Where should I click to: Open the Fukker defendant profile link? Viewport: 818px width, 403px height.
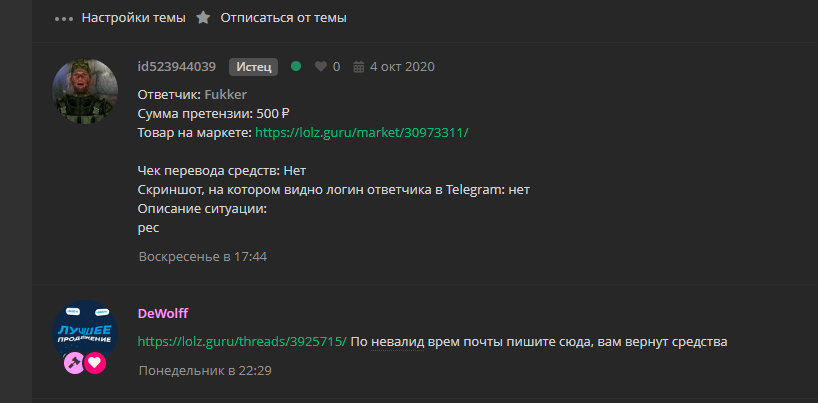coord(225,95)
